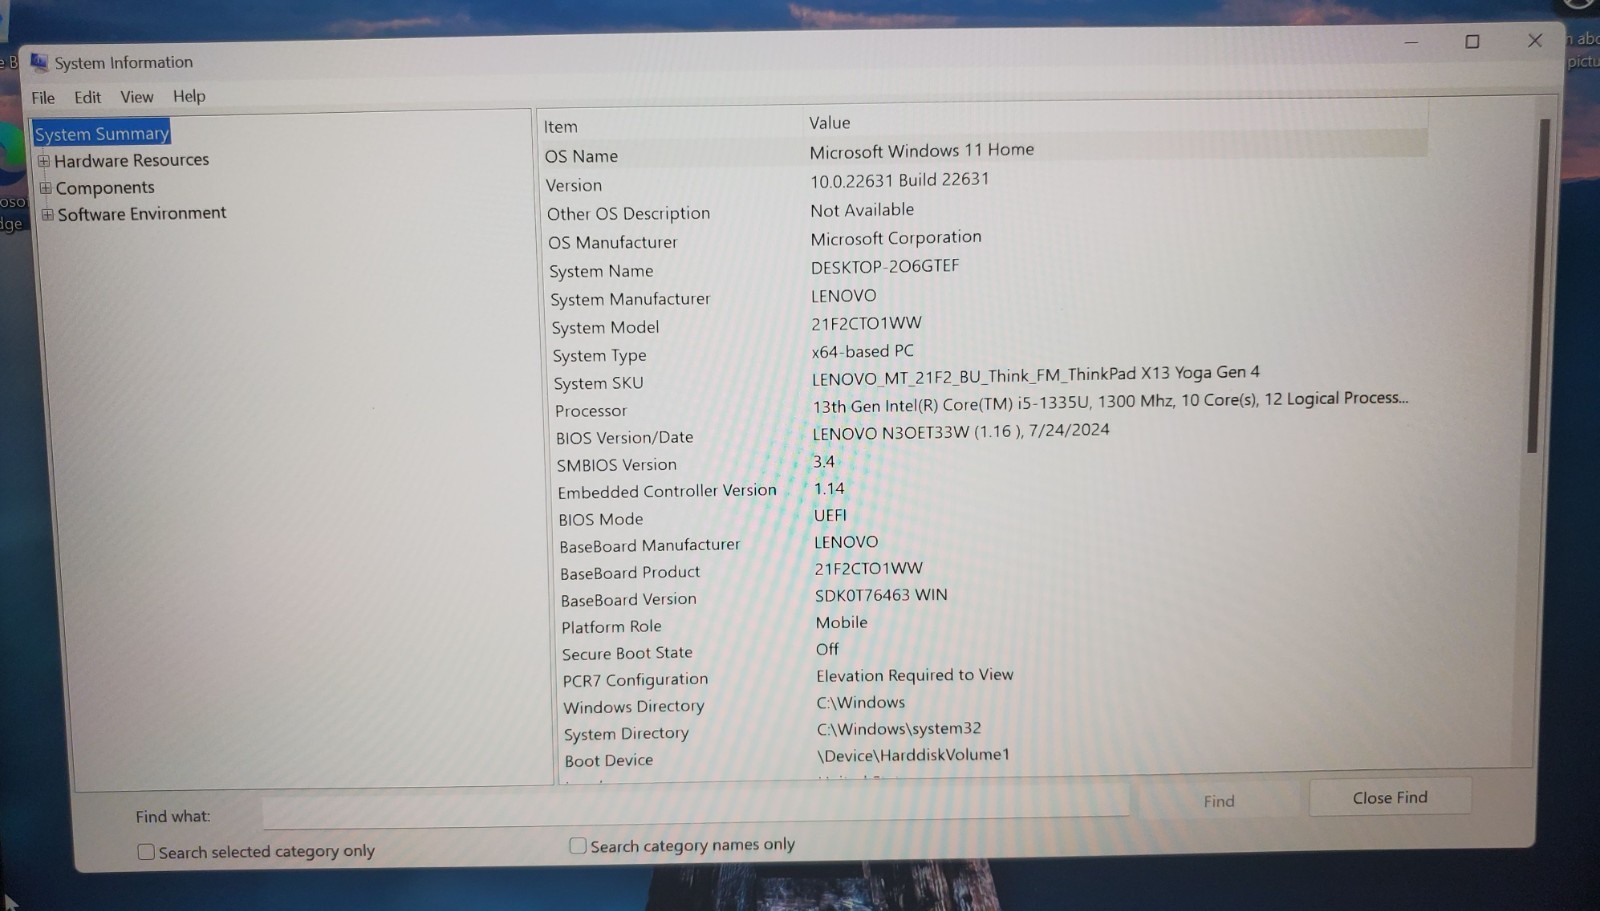Click the System Information title bar icon
Viewport: 1600px width, 911px height.
point(39,62)
